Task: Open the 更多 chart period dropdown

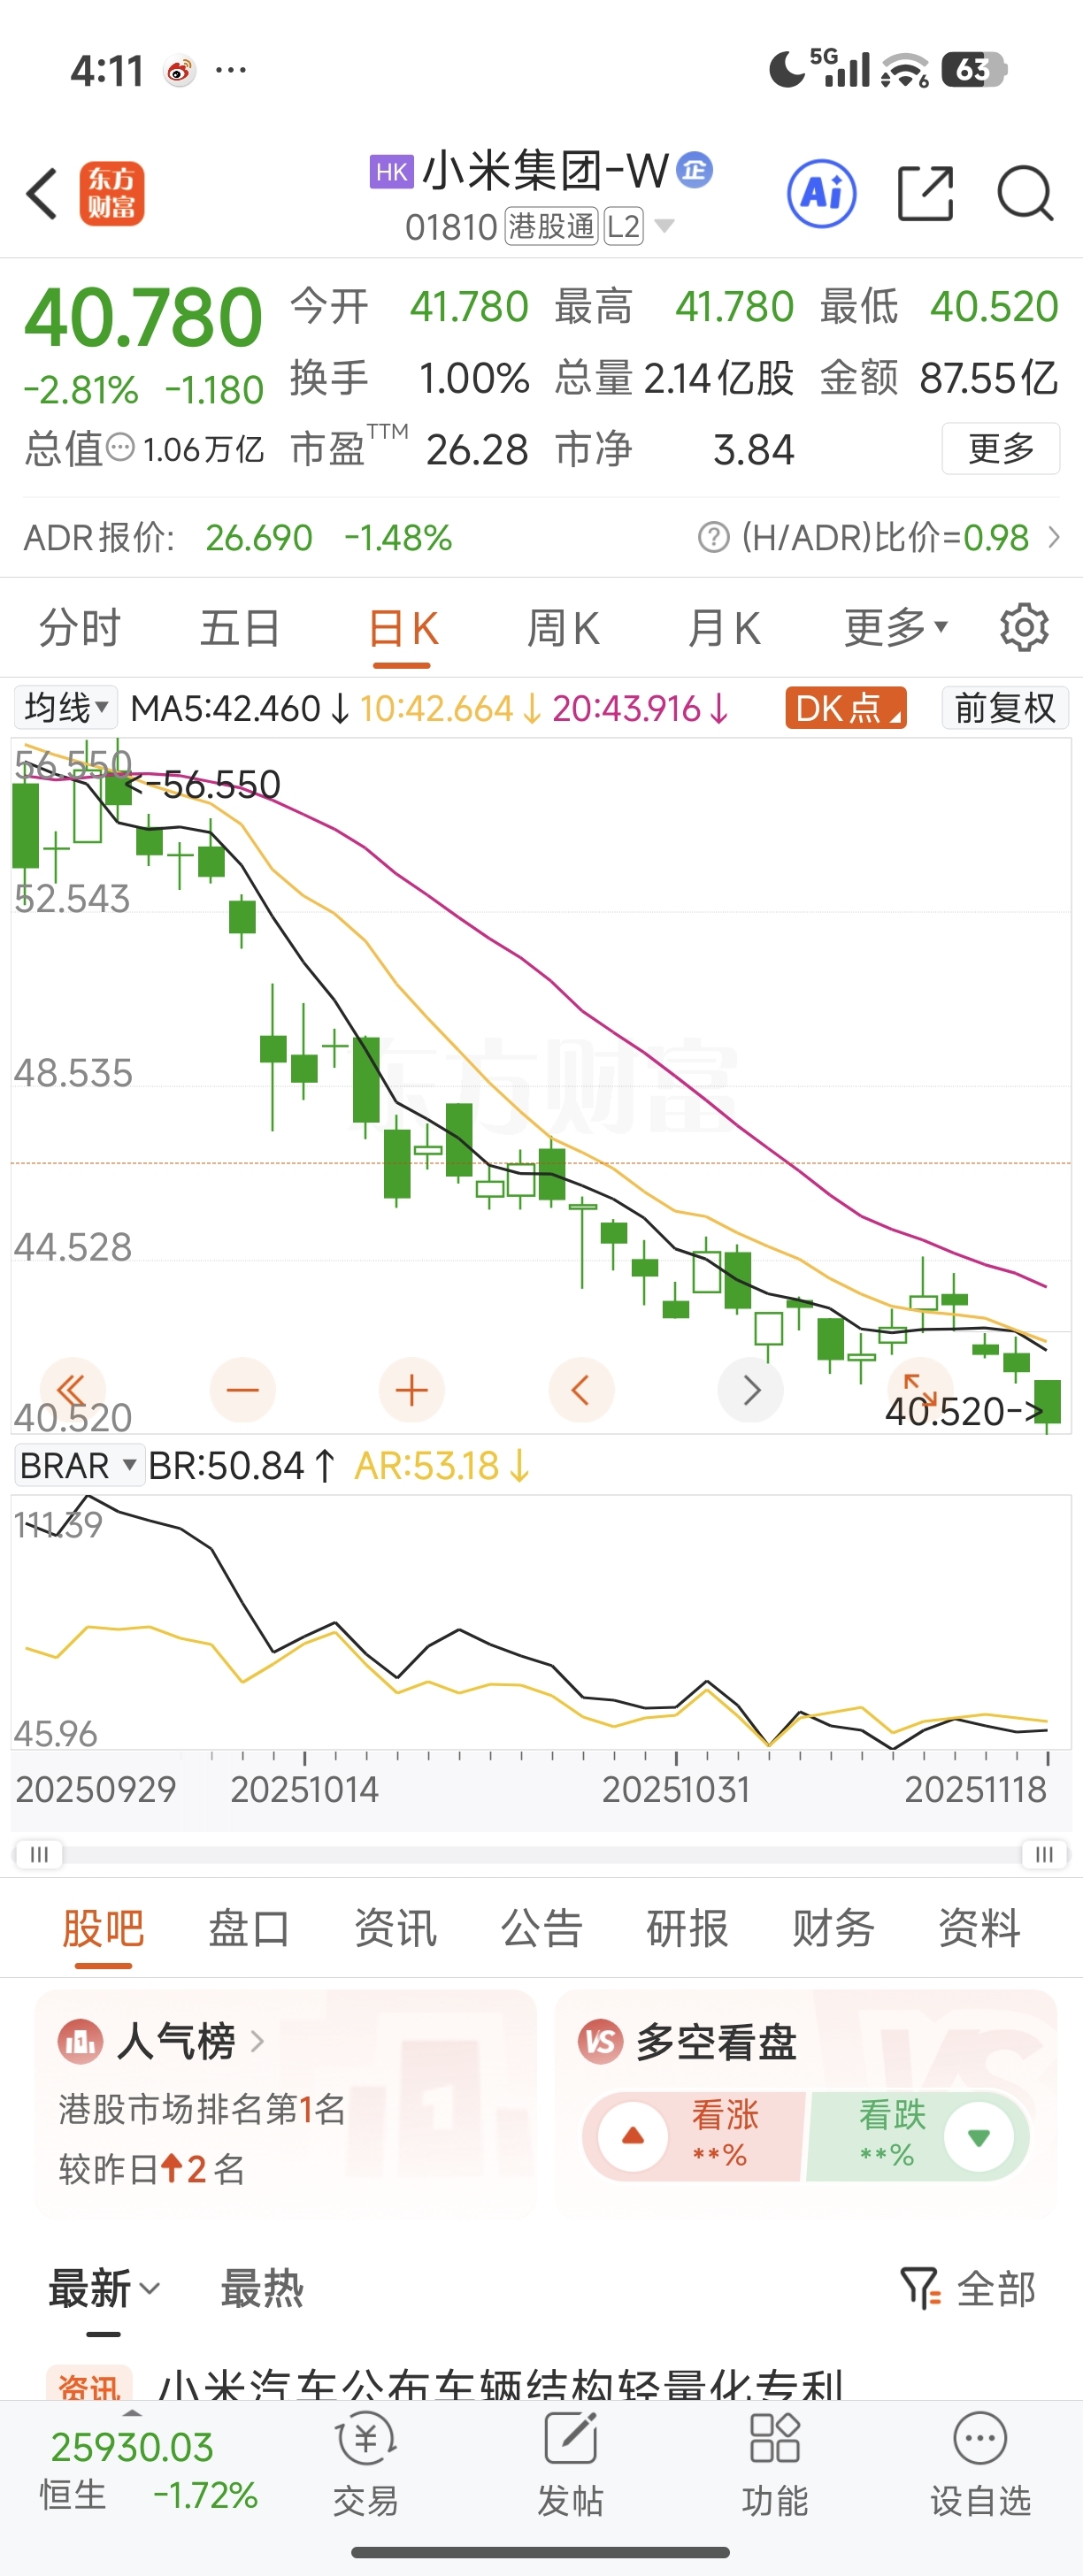Action: pos(895,628)
